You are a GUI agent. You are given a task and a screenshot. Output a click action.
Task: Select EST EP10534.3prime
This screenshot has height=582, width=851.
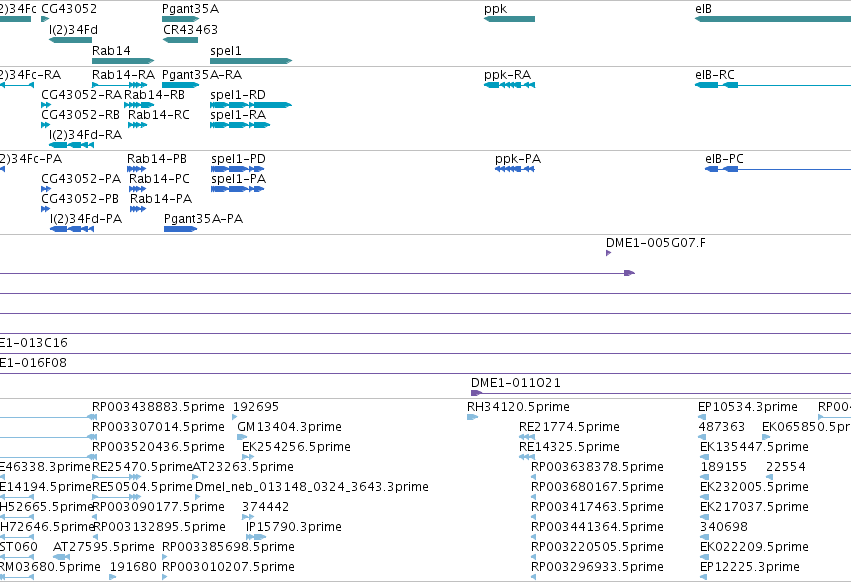702,417
